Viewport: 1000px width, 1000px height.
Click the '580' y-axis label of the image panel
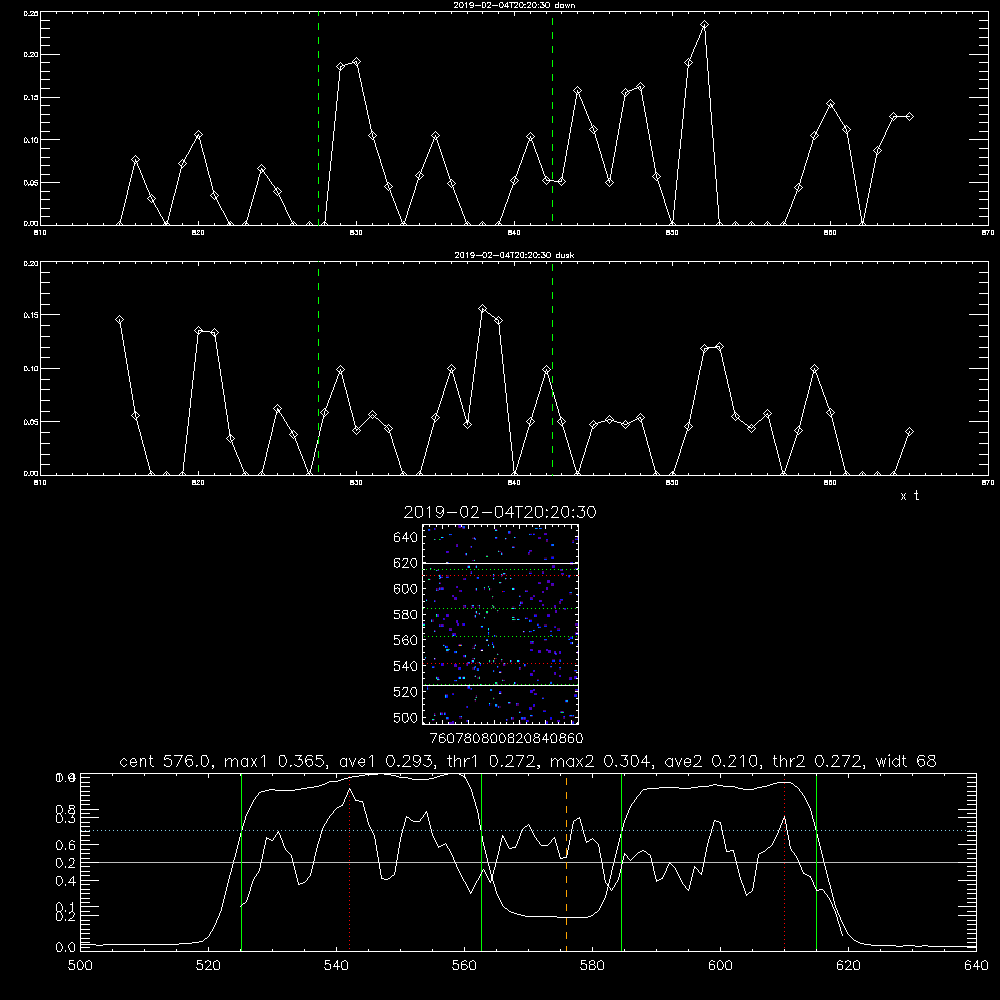coord(406,615)
